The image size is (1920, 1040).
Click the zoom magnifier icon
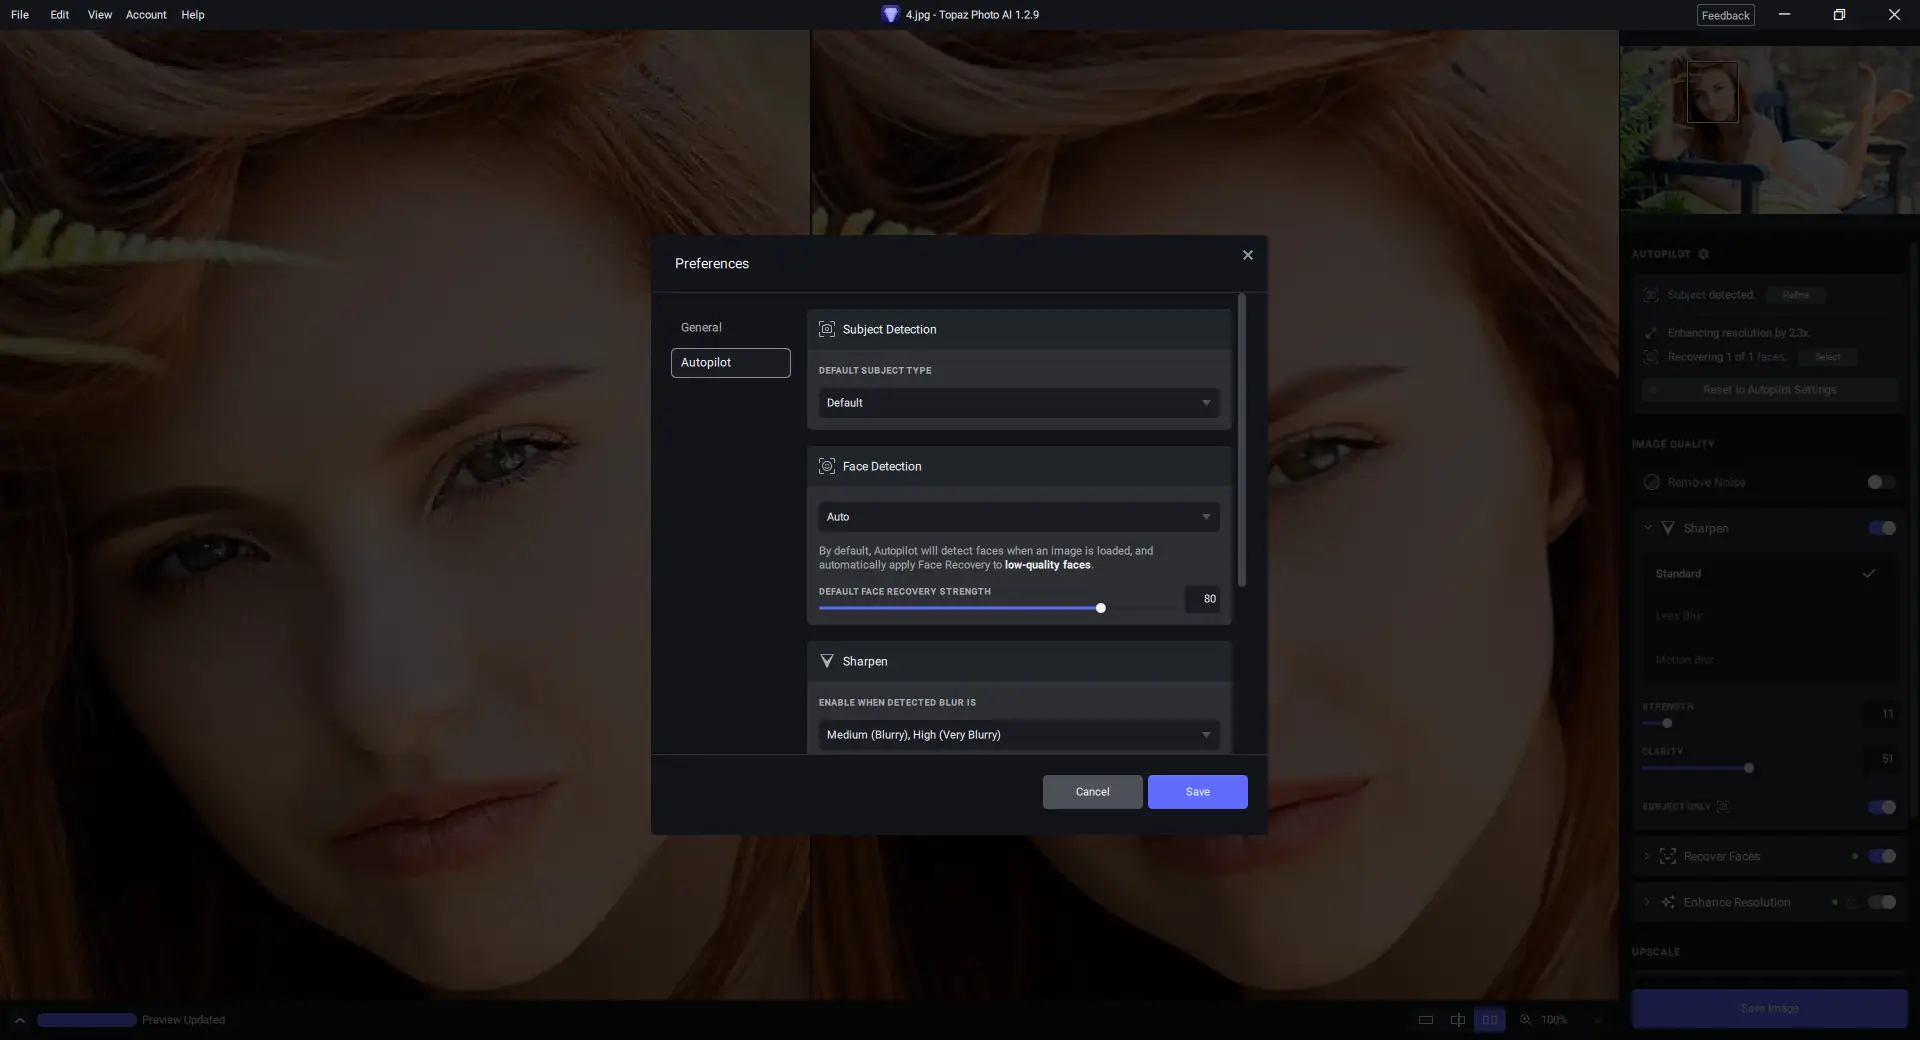[1526, 1020]
